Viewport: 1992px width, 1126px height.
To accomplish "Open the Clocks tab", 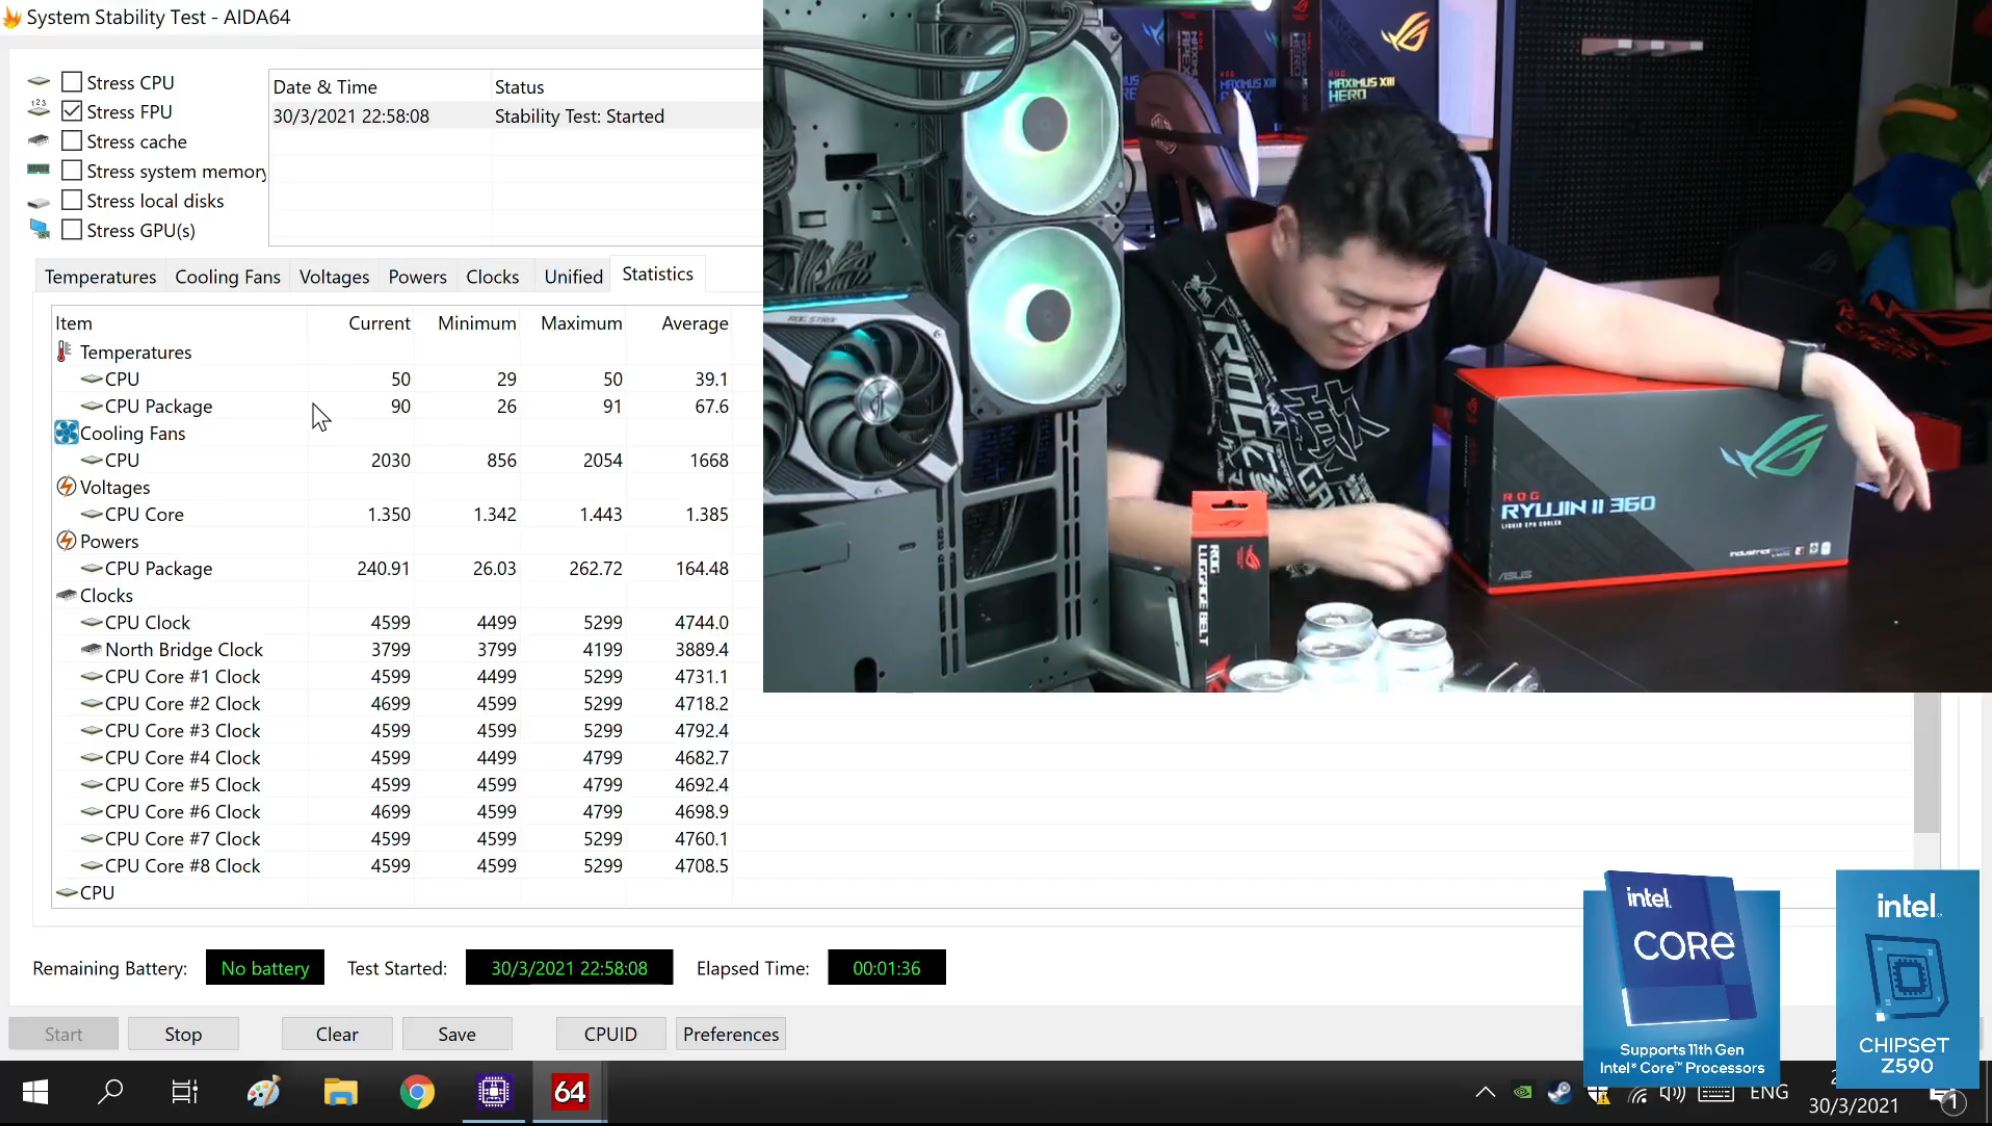I will pyautogui.click(x=492, y=276).
